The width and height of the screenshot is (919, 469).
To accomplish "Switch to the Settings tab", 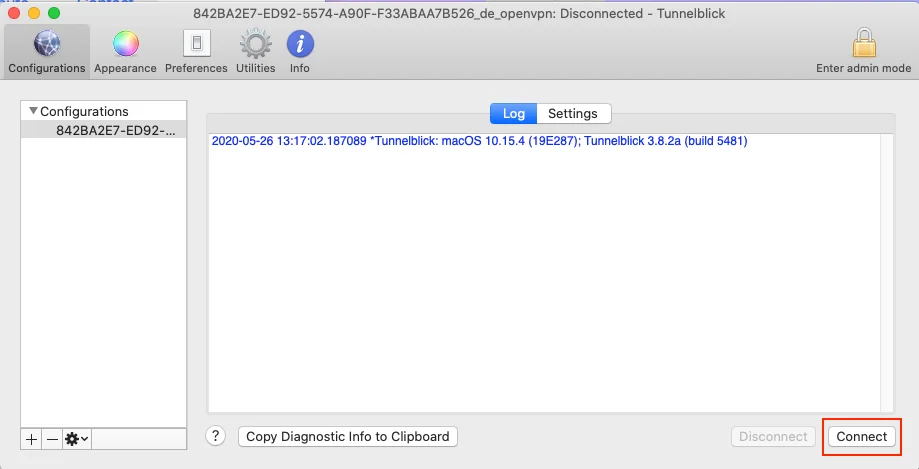I will click(573, 114).
